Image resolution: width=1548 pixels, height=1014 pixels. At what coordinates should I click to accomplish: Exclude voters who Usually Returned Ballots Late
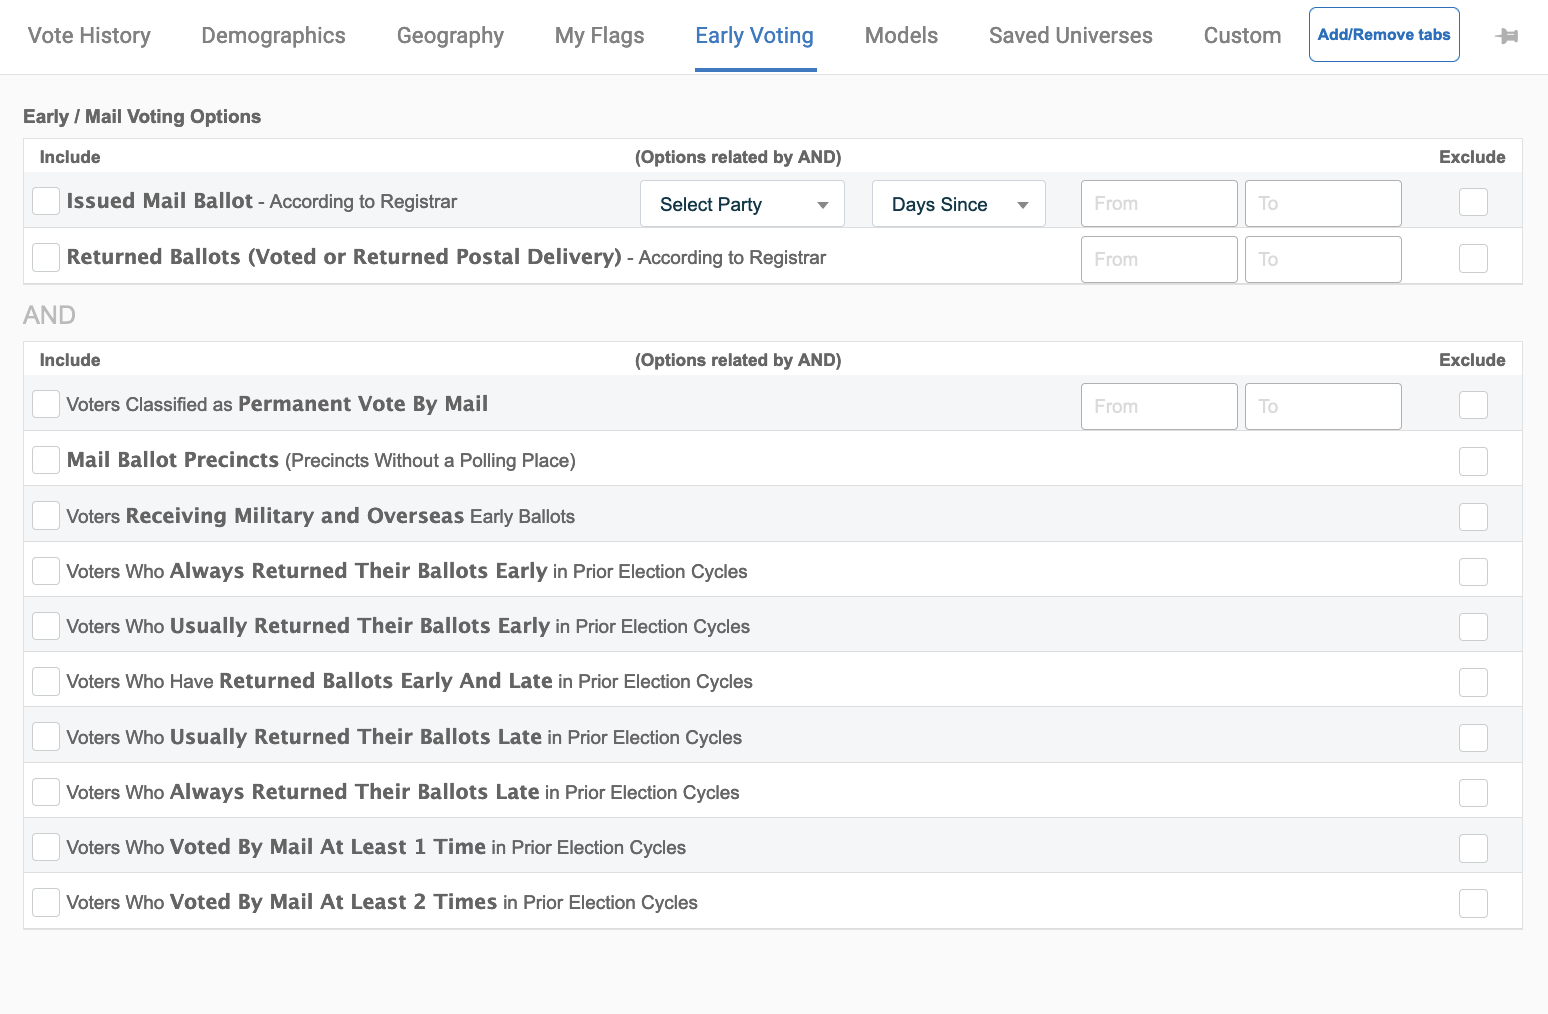1473,738
